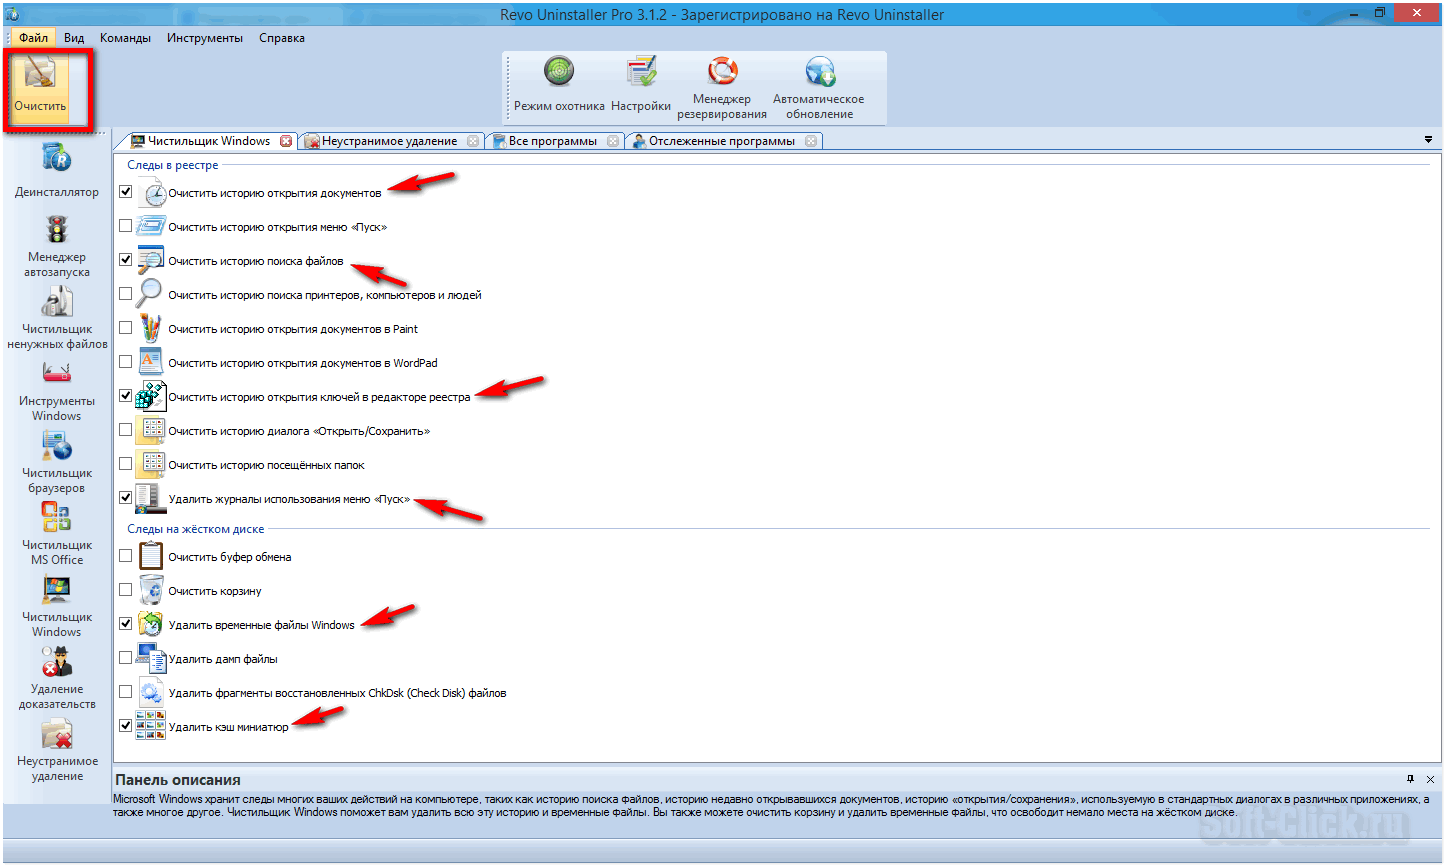The width and height of the screenshot is (1446, 867).
Task: Click clipboard icon beside Очистить буфер обмена
Action: pos(151,555)
